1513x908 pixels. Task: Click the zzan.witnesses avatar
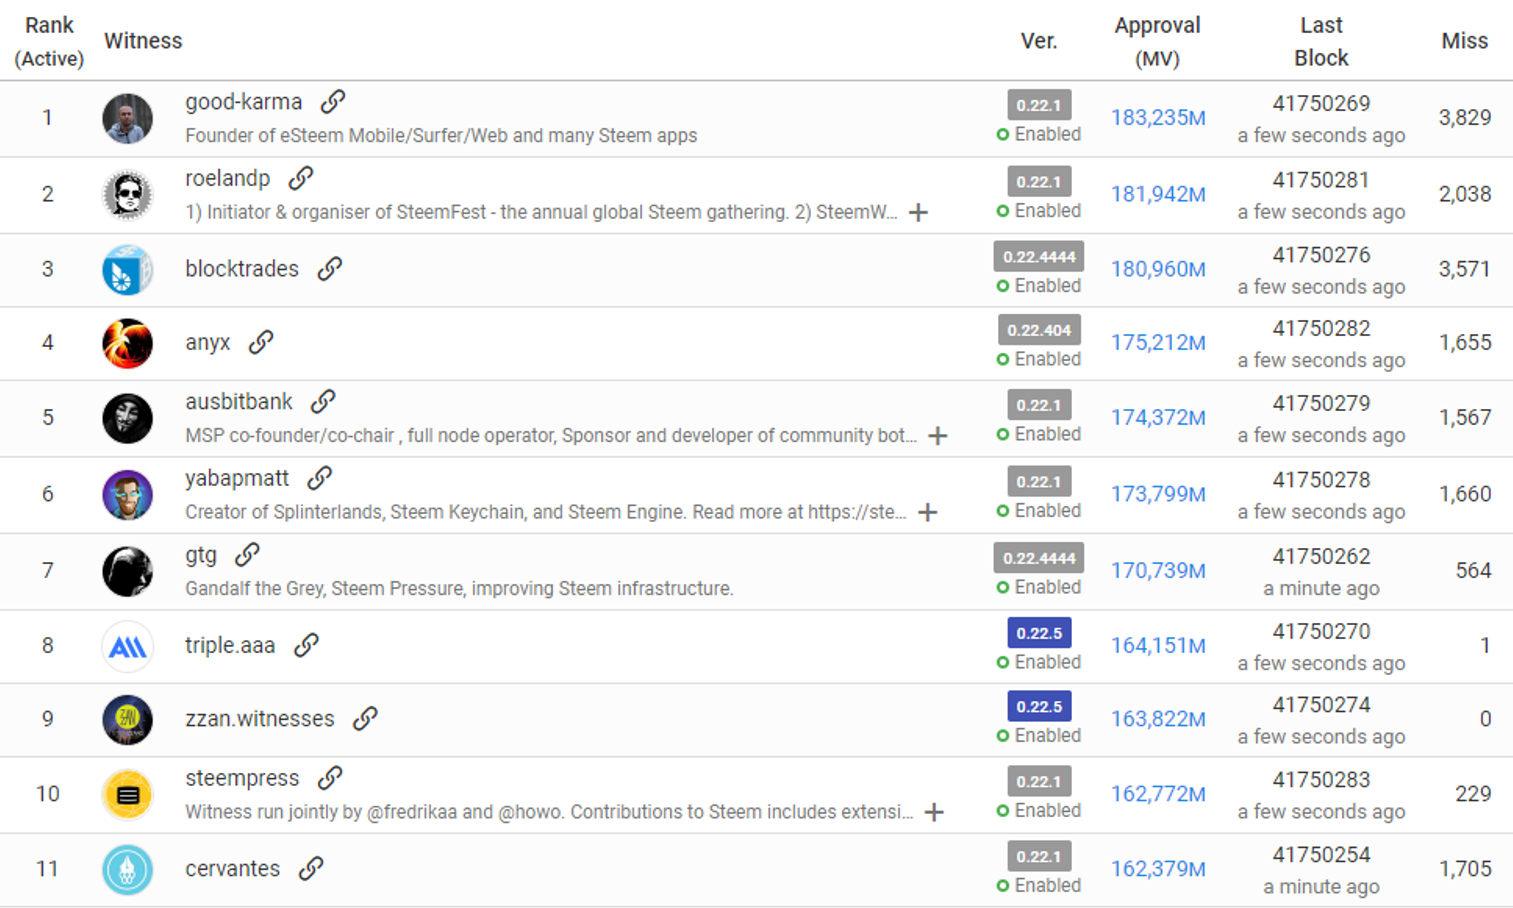(x=127, y=720)
